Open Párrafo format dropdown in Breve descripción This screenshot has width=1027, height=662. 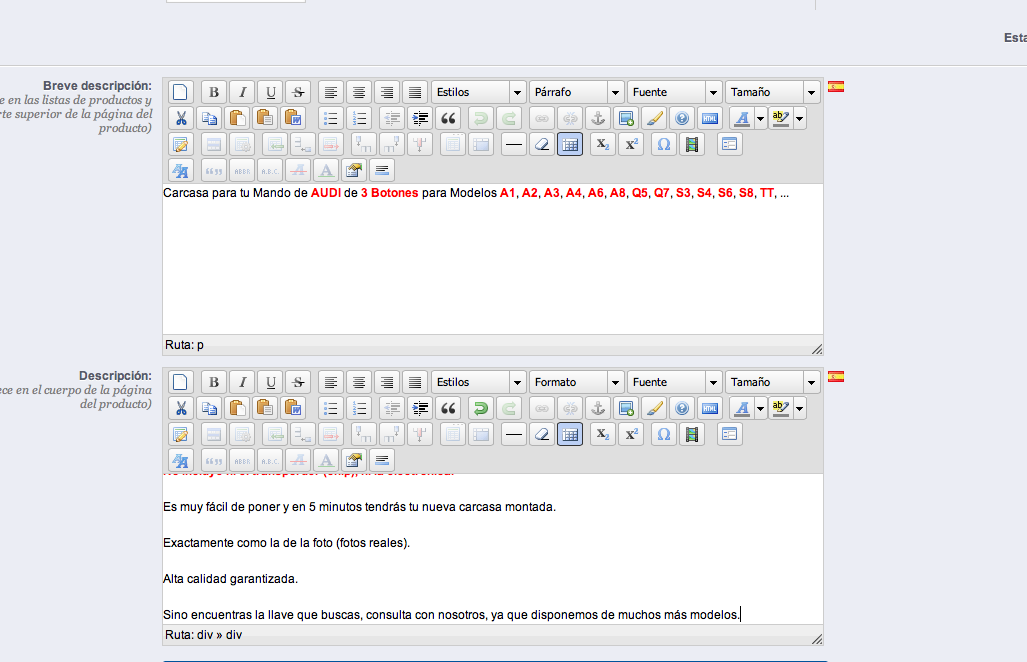(x=577, y=92)
